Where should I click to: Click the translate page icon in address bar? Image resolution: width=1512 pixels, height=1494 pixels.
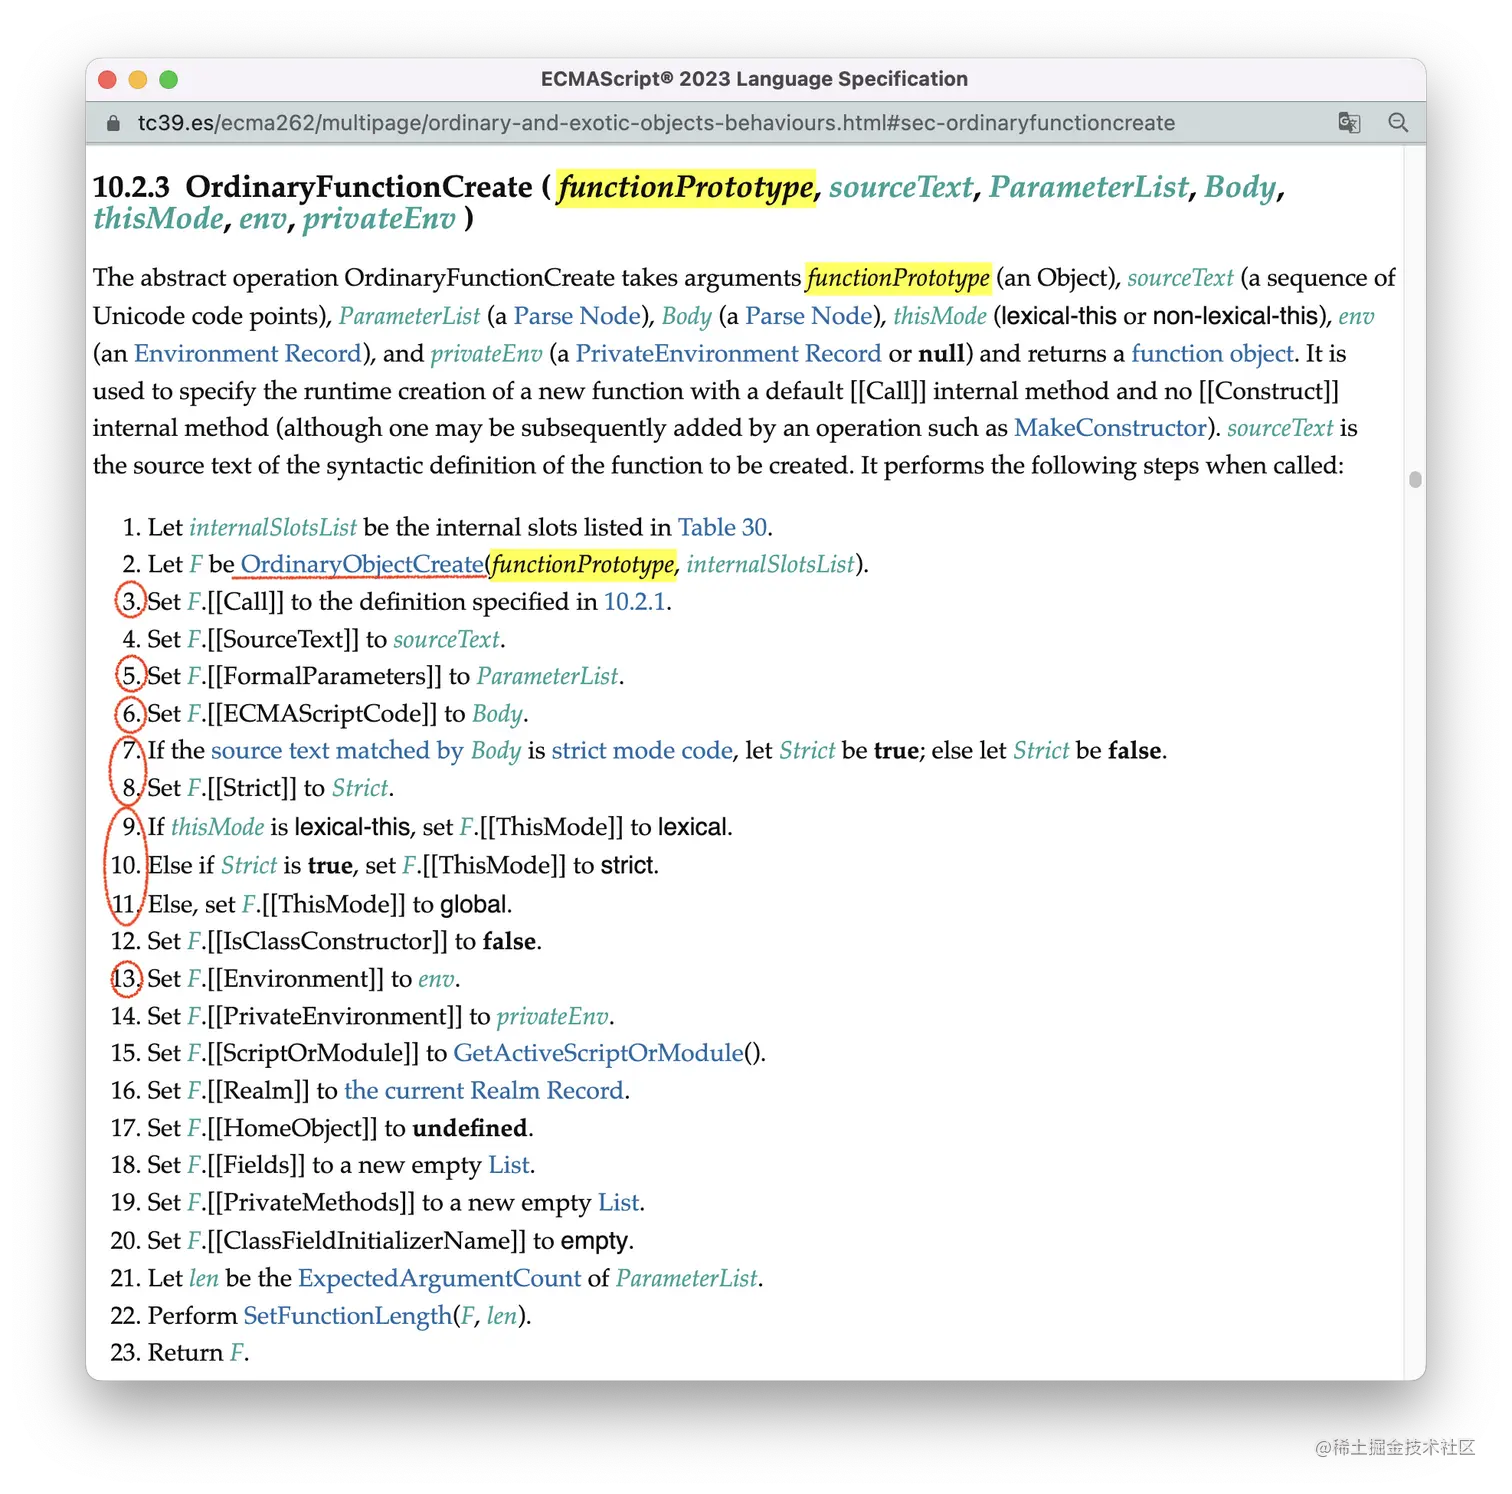(1349, 123)
